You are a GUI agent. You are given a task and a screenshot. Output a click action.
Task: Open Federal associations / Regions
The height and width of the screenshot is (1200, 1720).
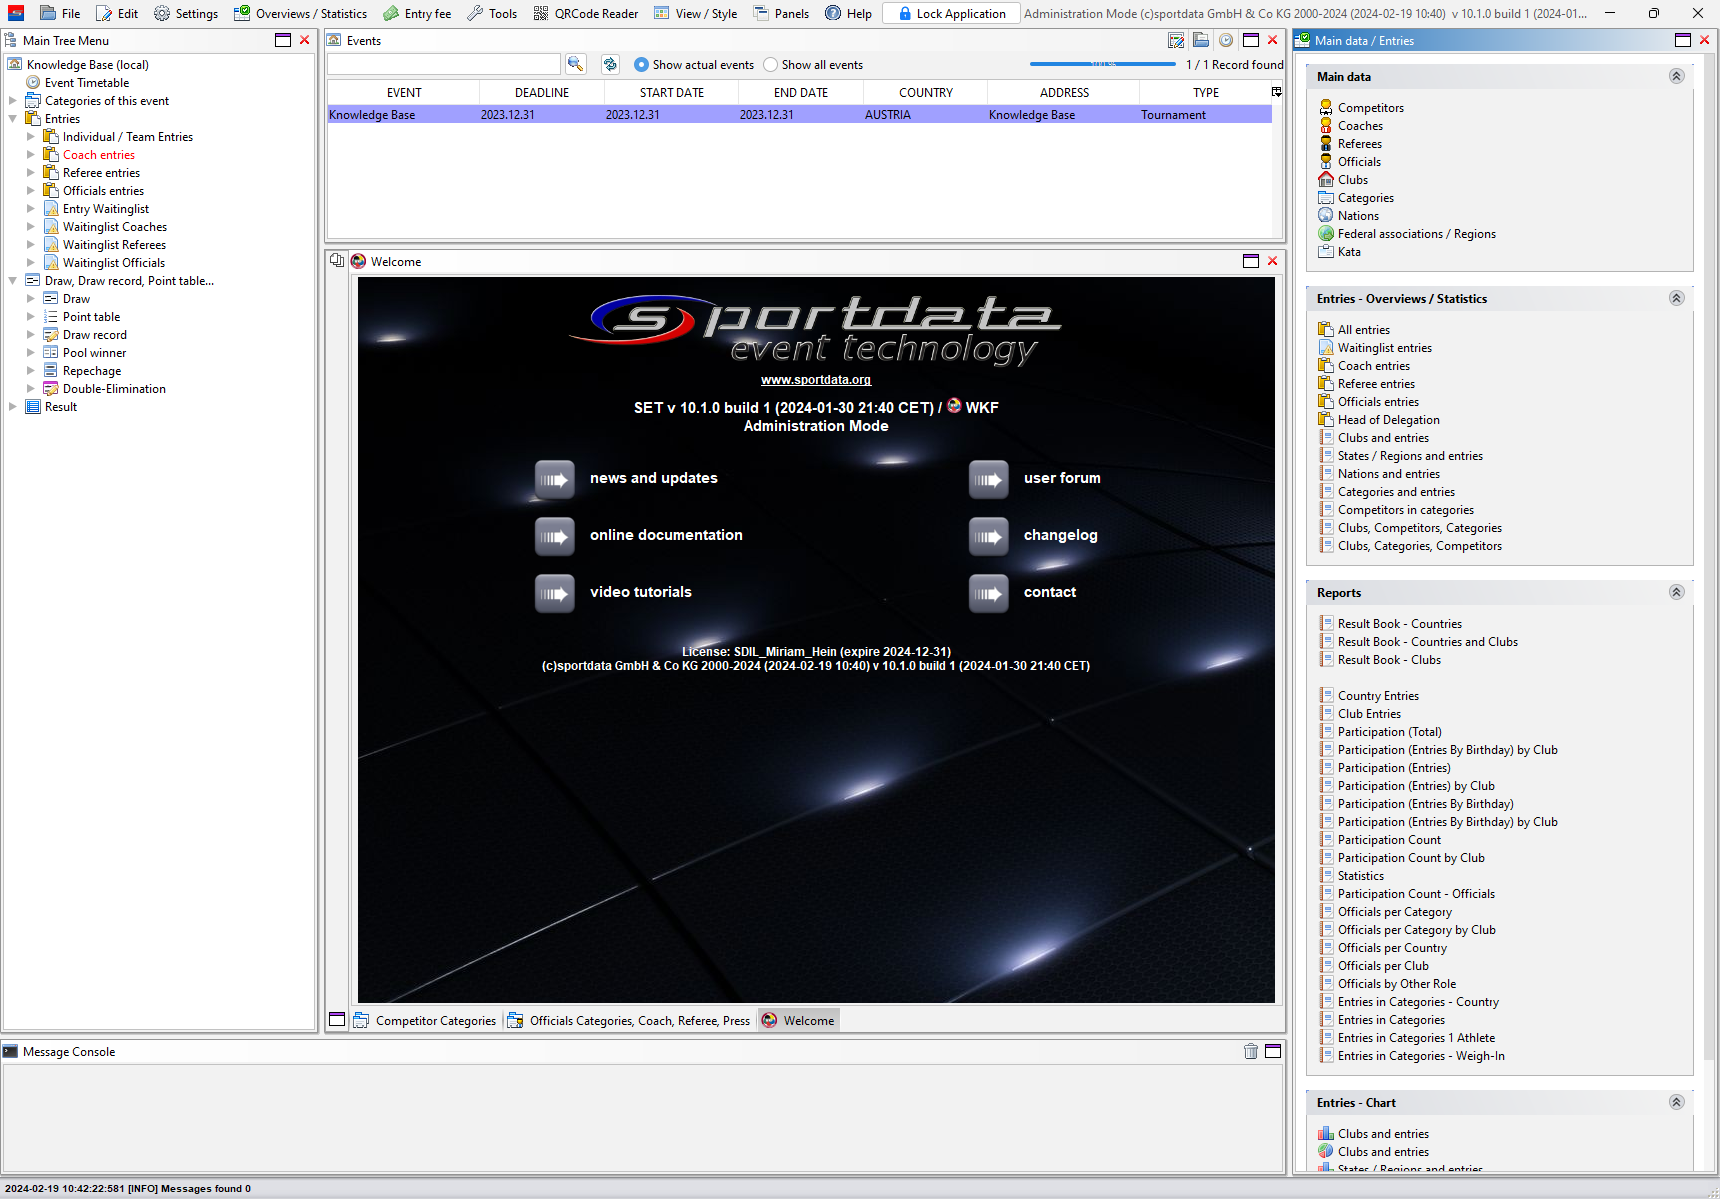coord(1416,234)
